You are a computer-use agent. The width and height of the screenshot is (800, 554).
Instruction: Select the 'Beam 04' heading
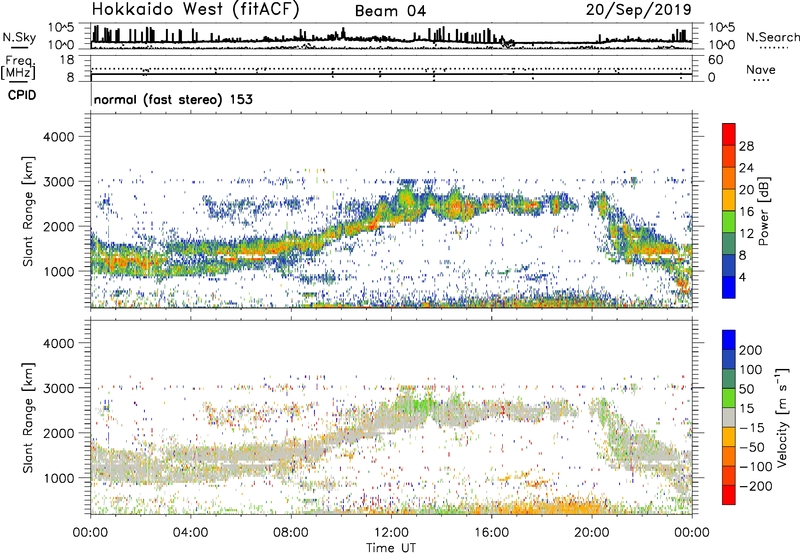[x=390, y=11]
